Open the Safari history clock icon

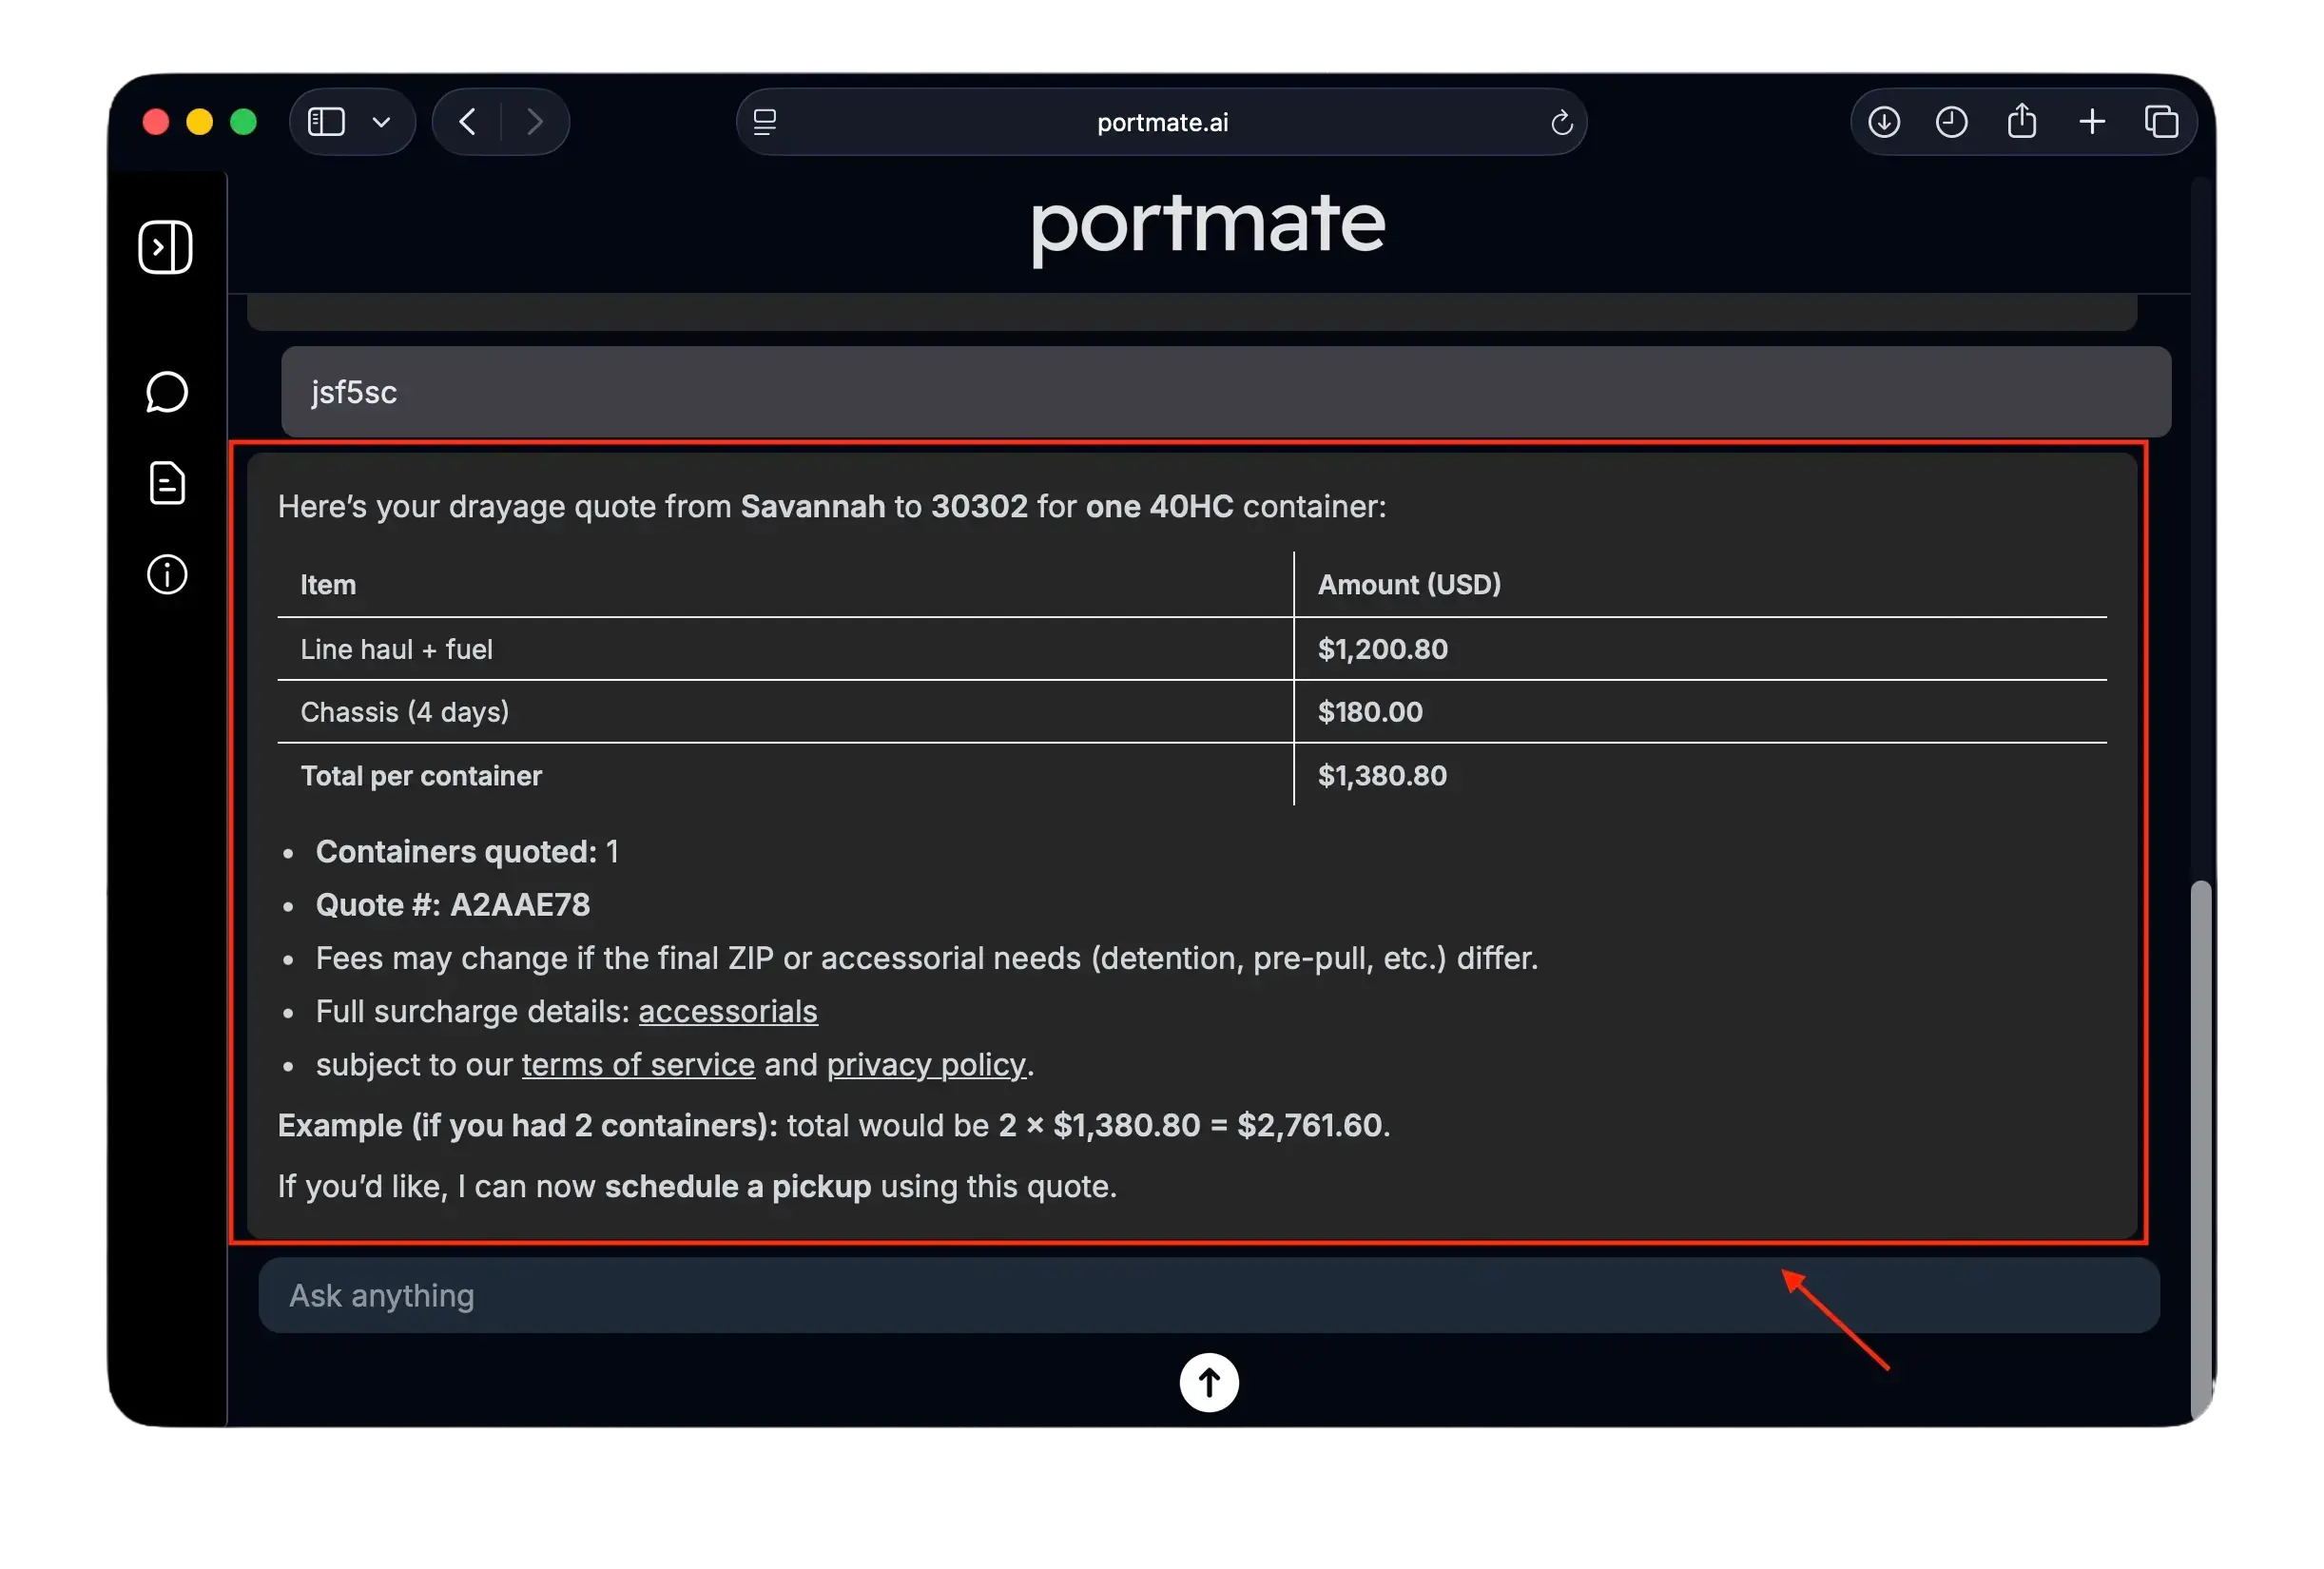tap(1951, 122)
